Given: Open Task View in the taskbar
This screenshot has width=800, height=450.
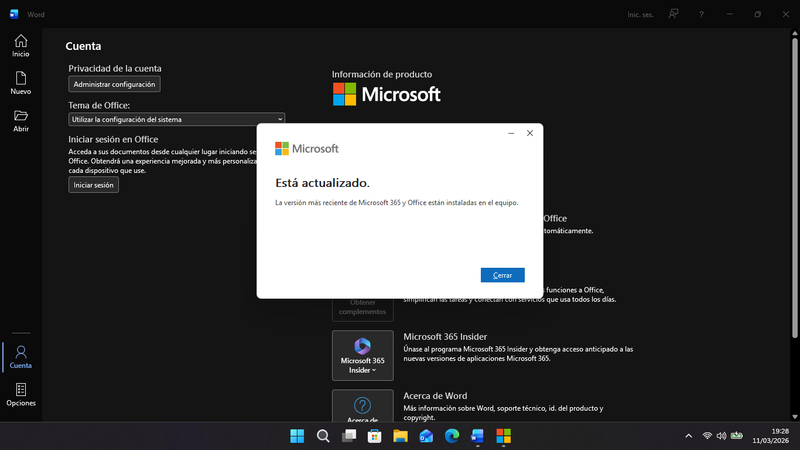Looking at the screenshot, I should point(349,436).
